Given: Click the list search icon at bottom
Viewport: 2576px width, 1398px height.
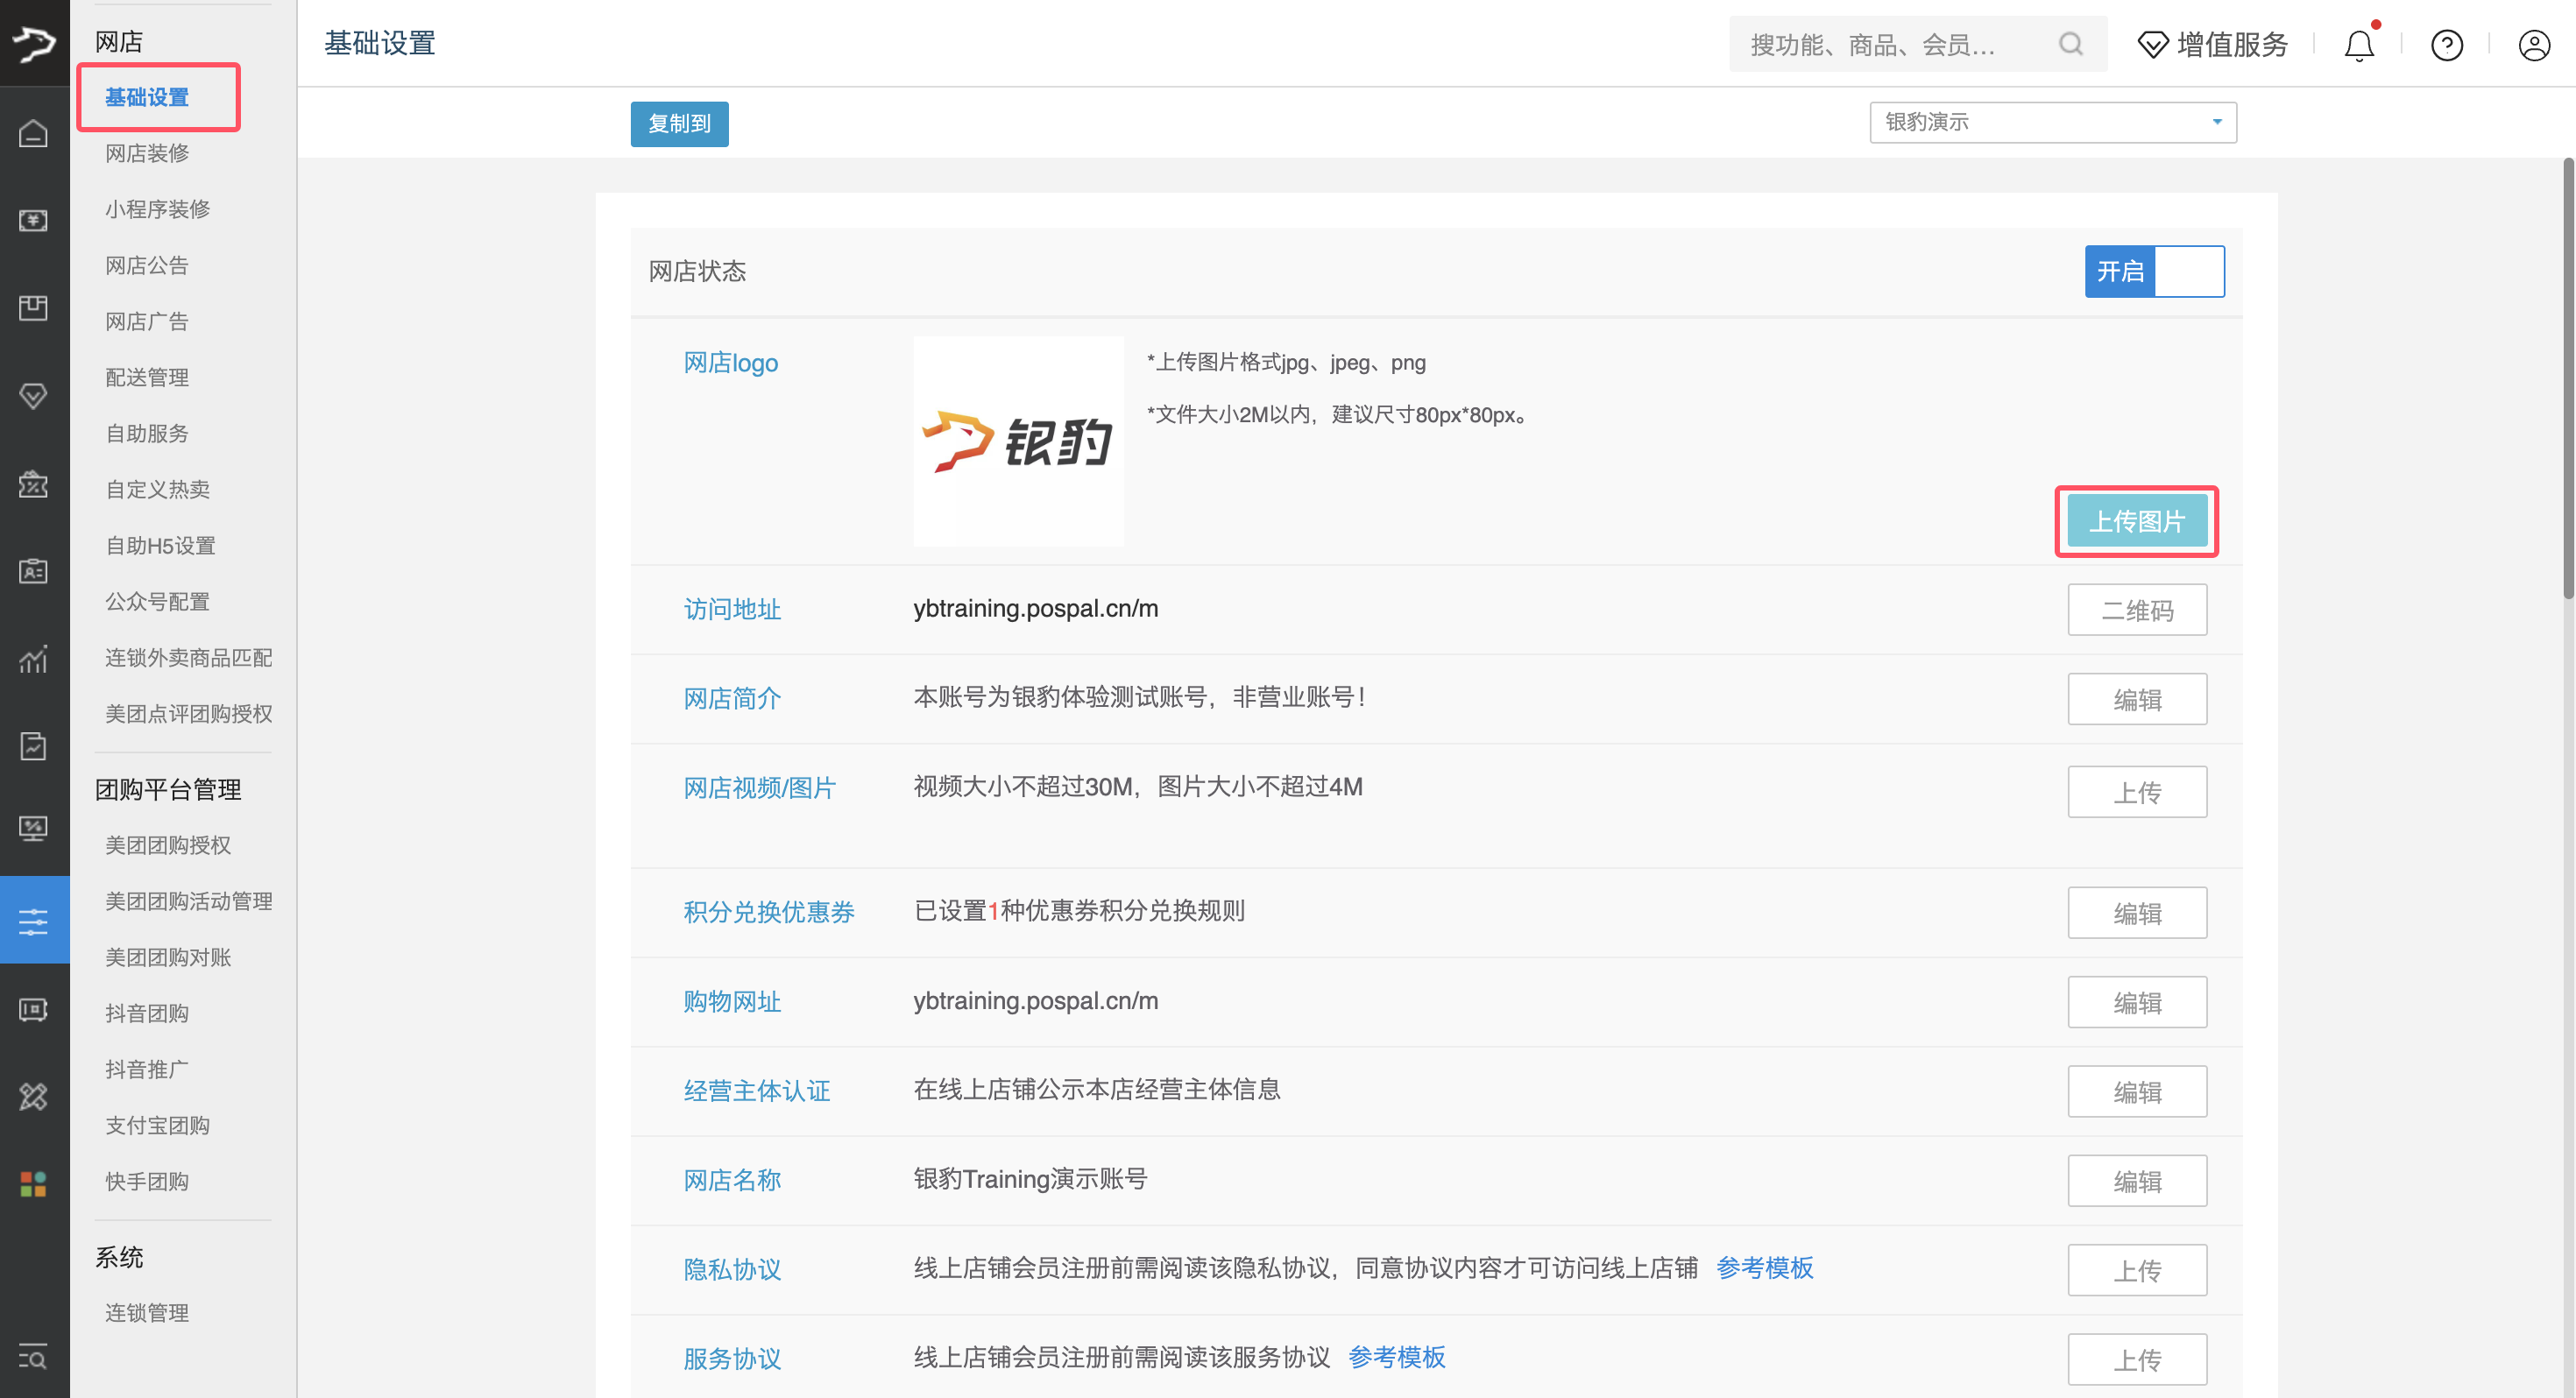Looking at the screenshot, I should [x=34, y=1357].
